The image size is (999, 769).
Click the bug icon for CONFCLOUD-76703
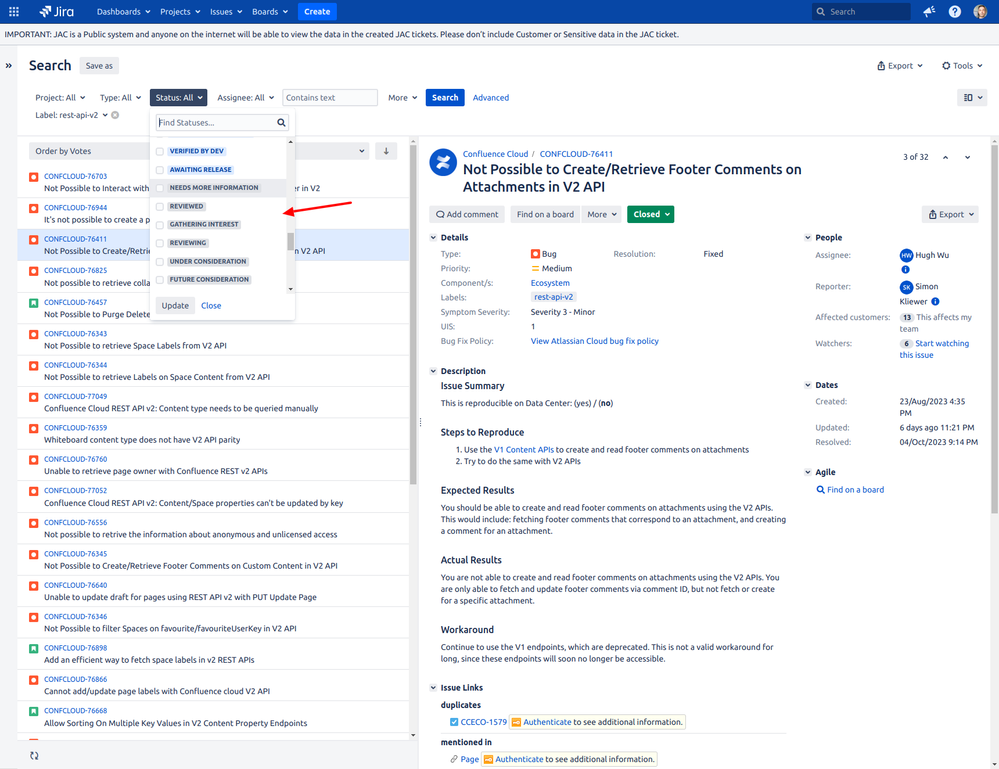pyautogui.click(x=34, y=177)
